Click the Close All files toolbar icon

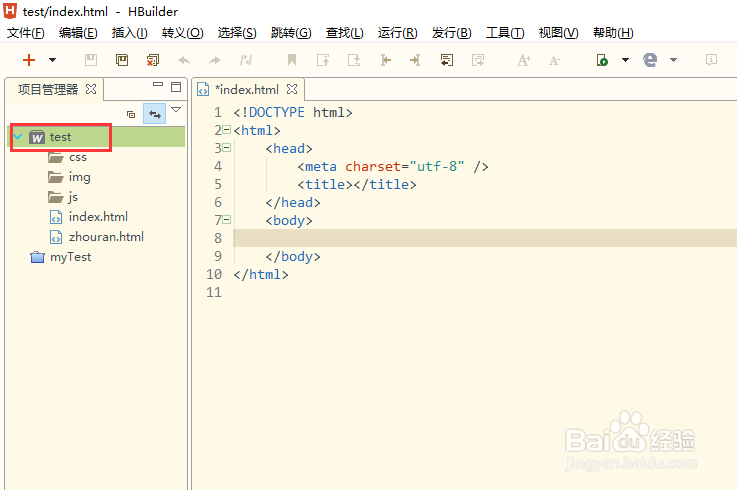(153, 60)
